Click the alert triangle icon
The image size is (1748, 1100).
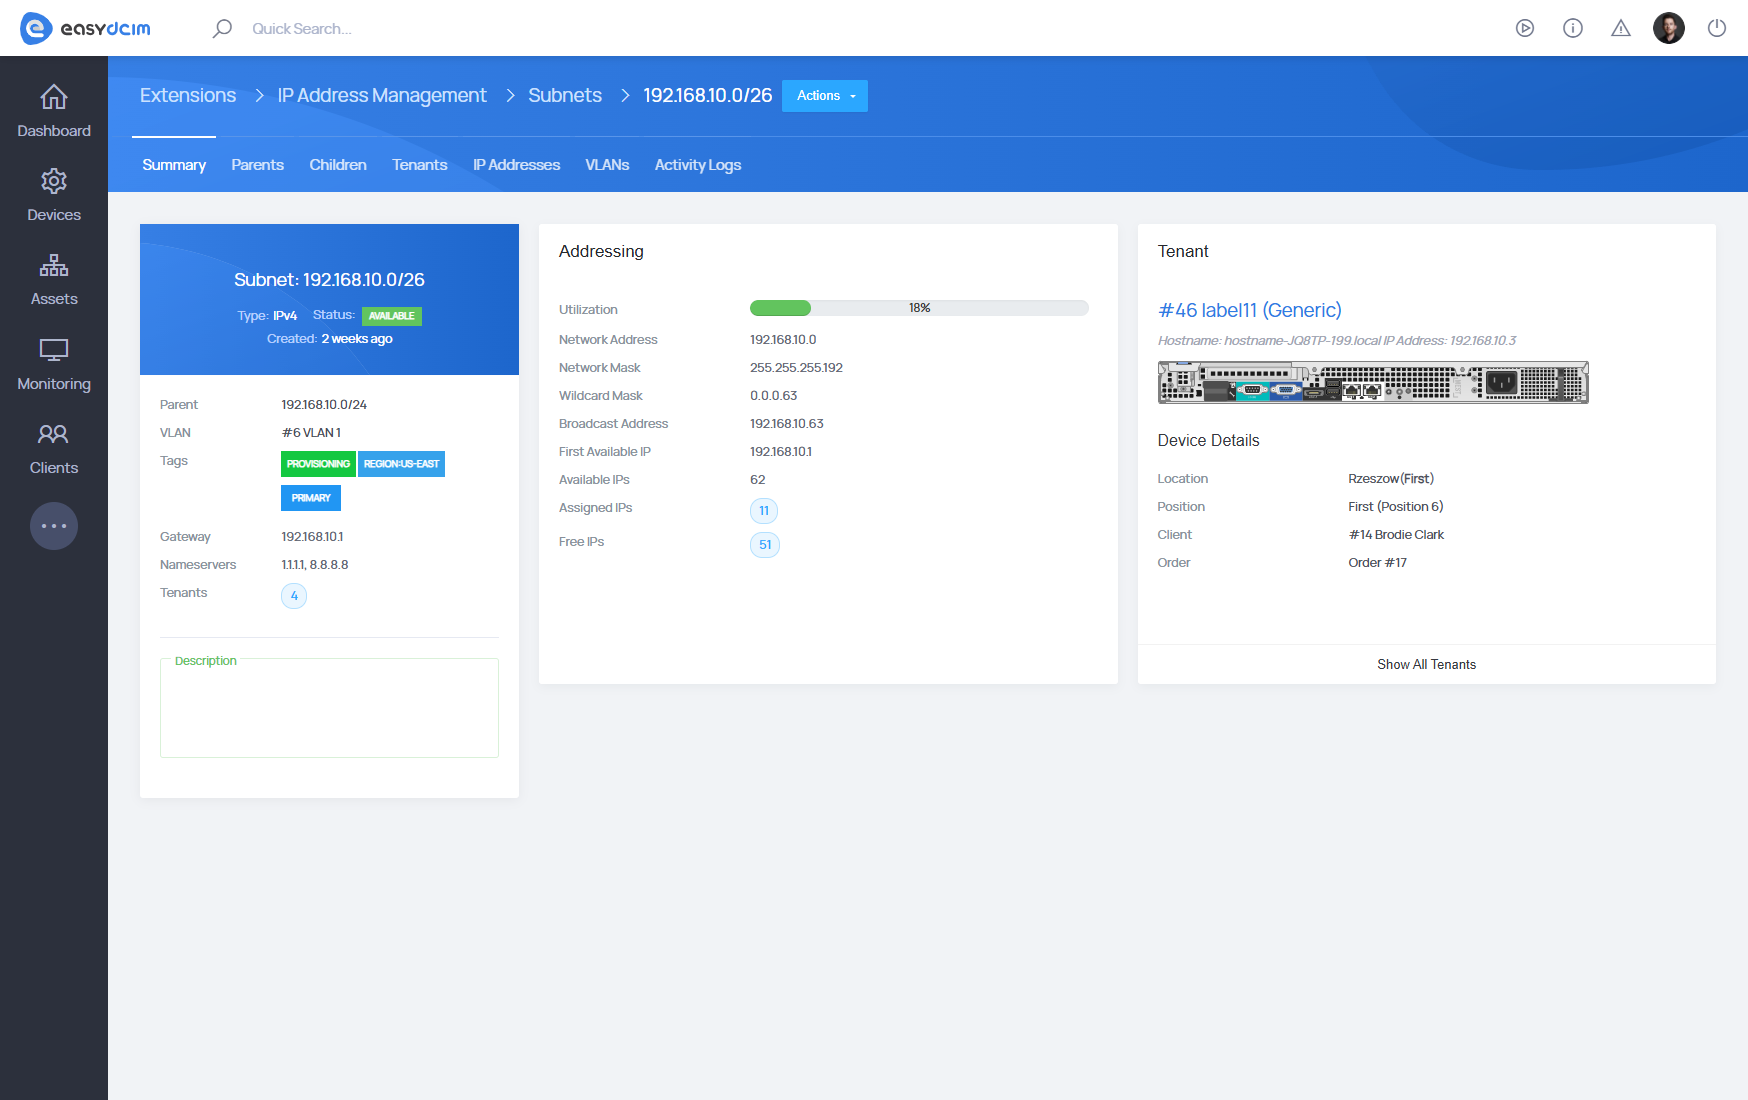click(1621, 28)
